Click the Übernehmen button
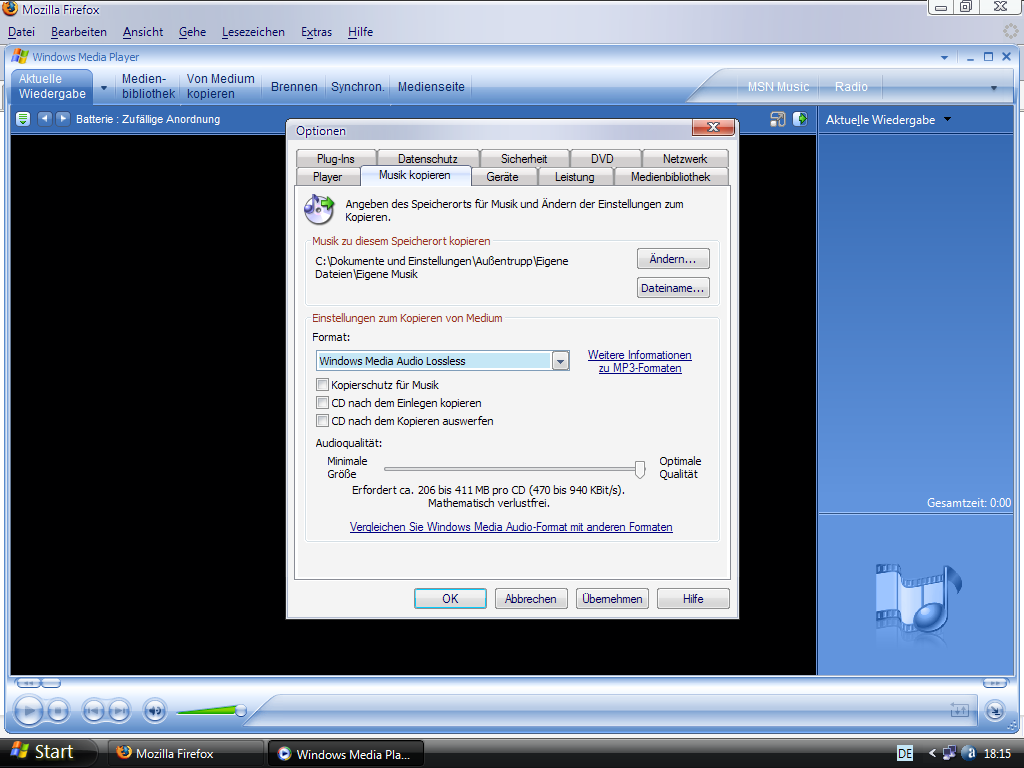Image resolution: width=1024 pixels, height=768 pixels. 612,599
